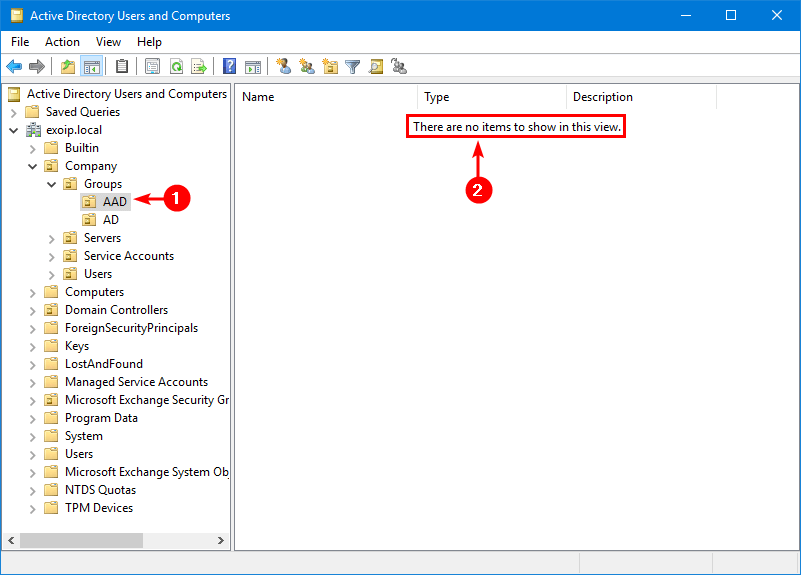The width and height of the screenshot is (801, 575).
Task: Collapse the Company OU
Action: (33, 166)
